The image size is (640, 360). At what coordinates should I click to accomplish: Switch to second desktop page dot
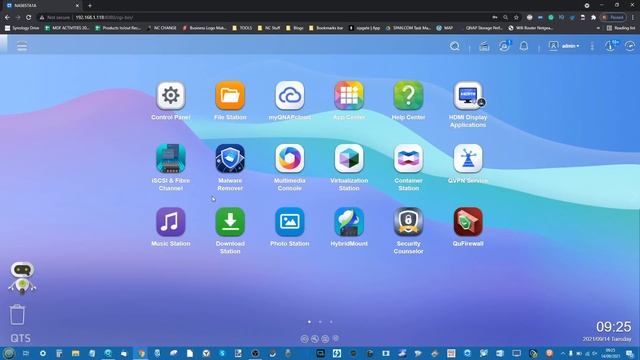point(320,322)
